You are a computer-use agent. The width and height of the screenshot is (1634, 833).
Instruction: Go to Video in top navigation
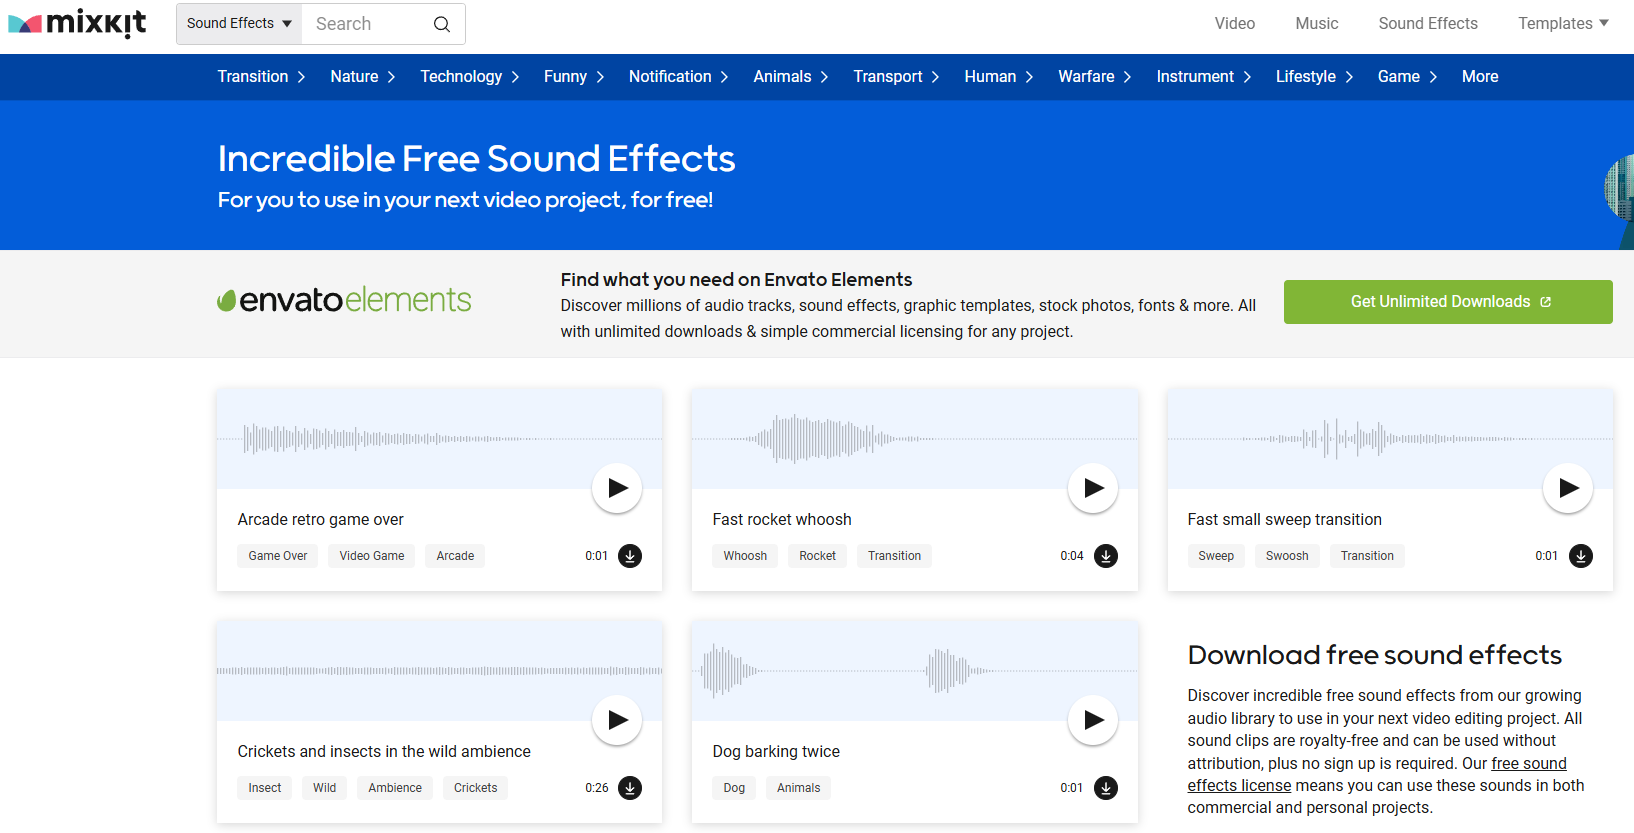point(1235,23)
